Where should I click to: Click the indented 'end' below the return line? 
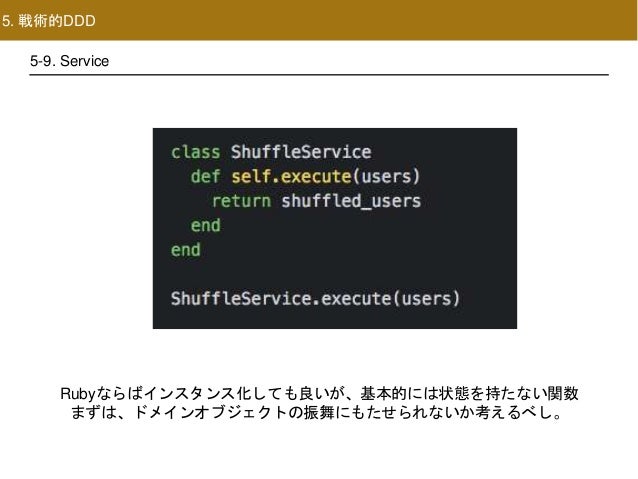[205, 225]
